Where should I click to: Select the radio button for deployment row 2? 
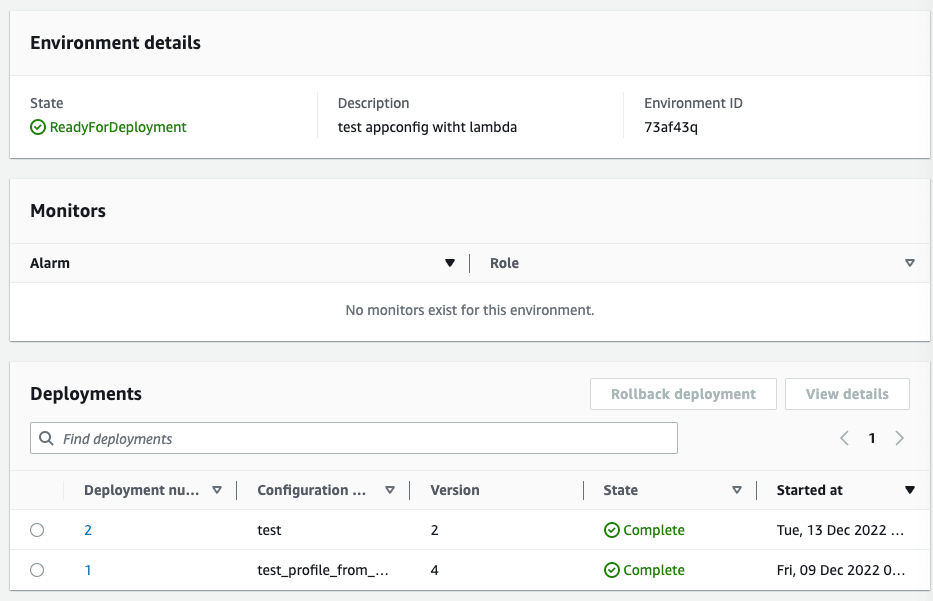[37, 530]
